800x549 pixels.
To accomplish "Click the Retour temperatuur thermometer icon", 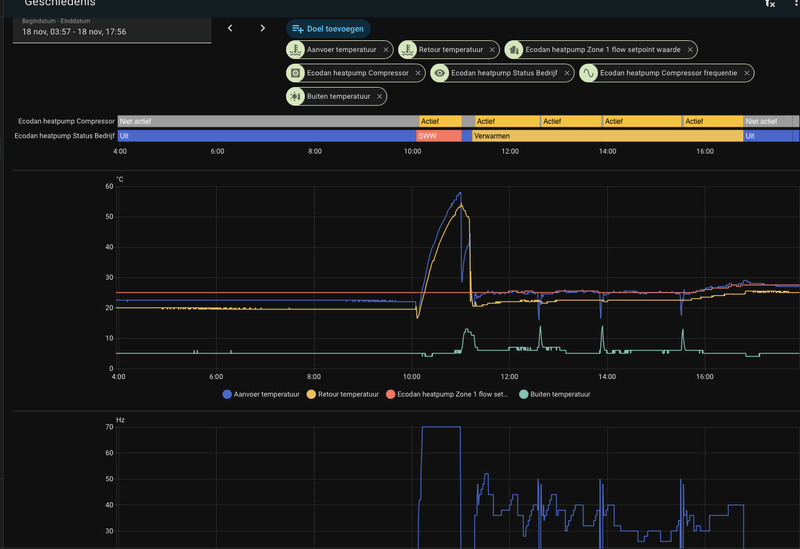I will coord(407,49).
